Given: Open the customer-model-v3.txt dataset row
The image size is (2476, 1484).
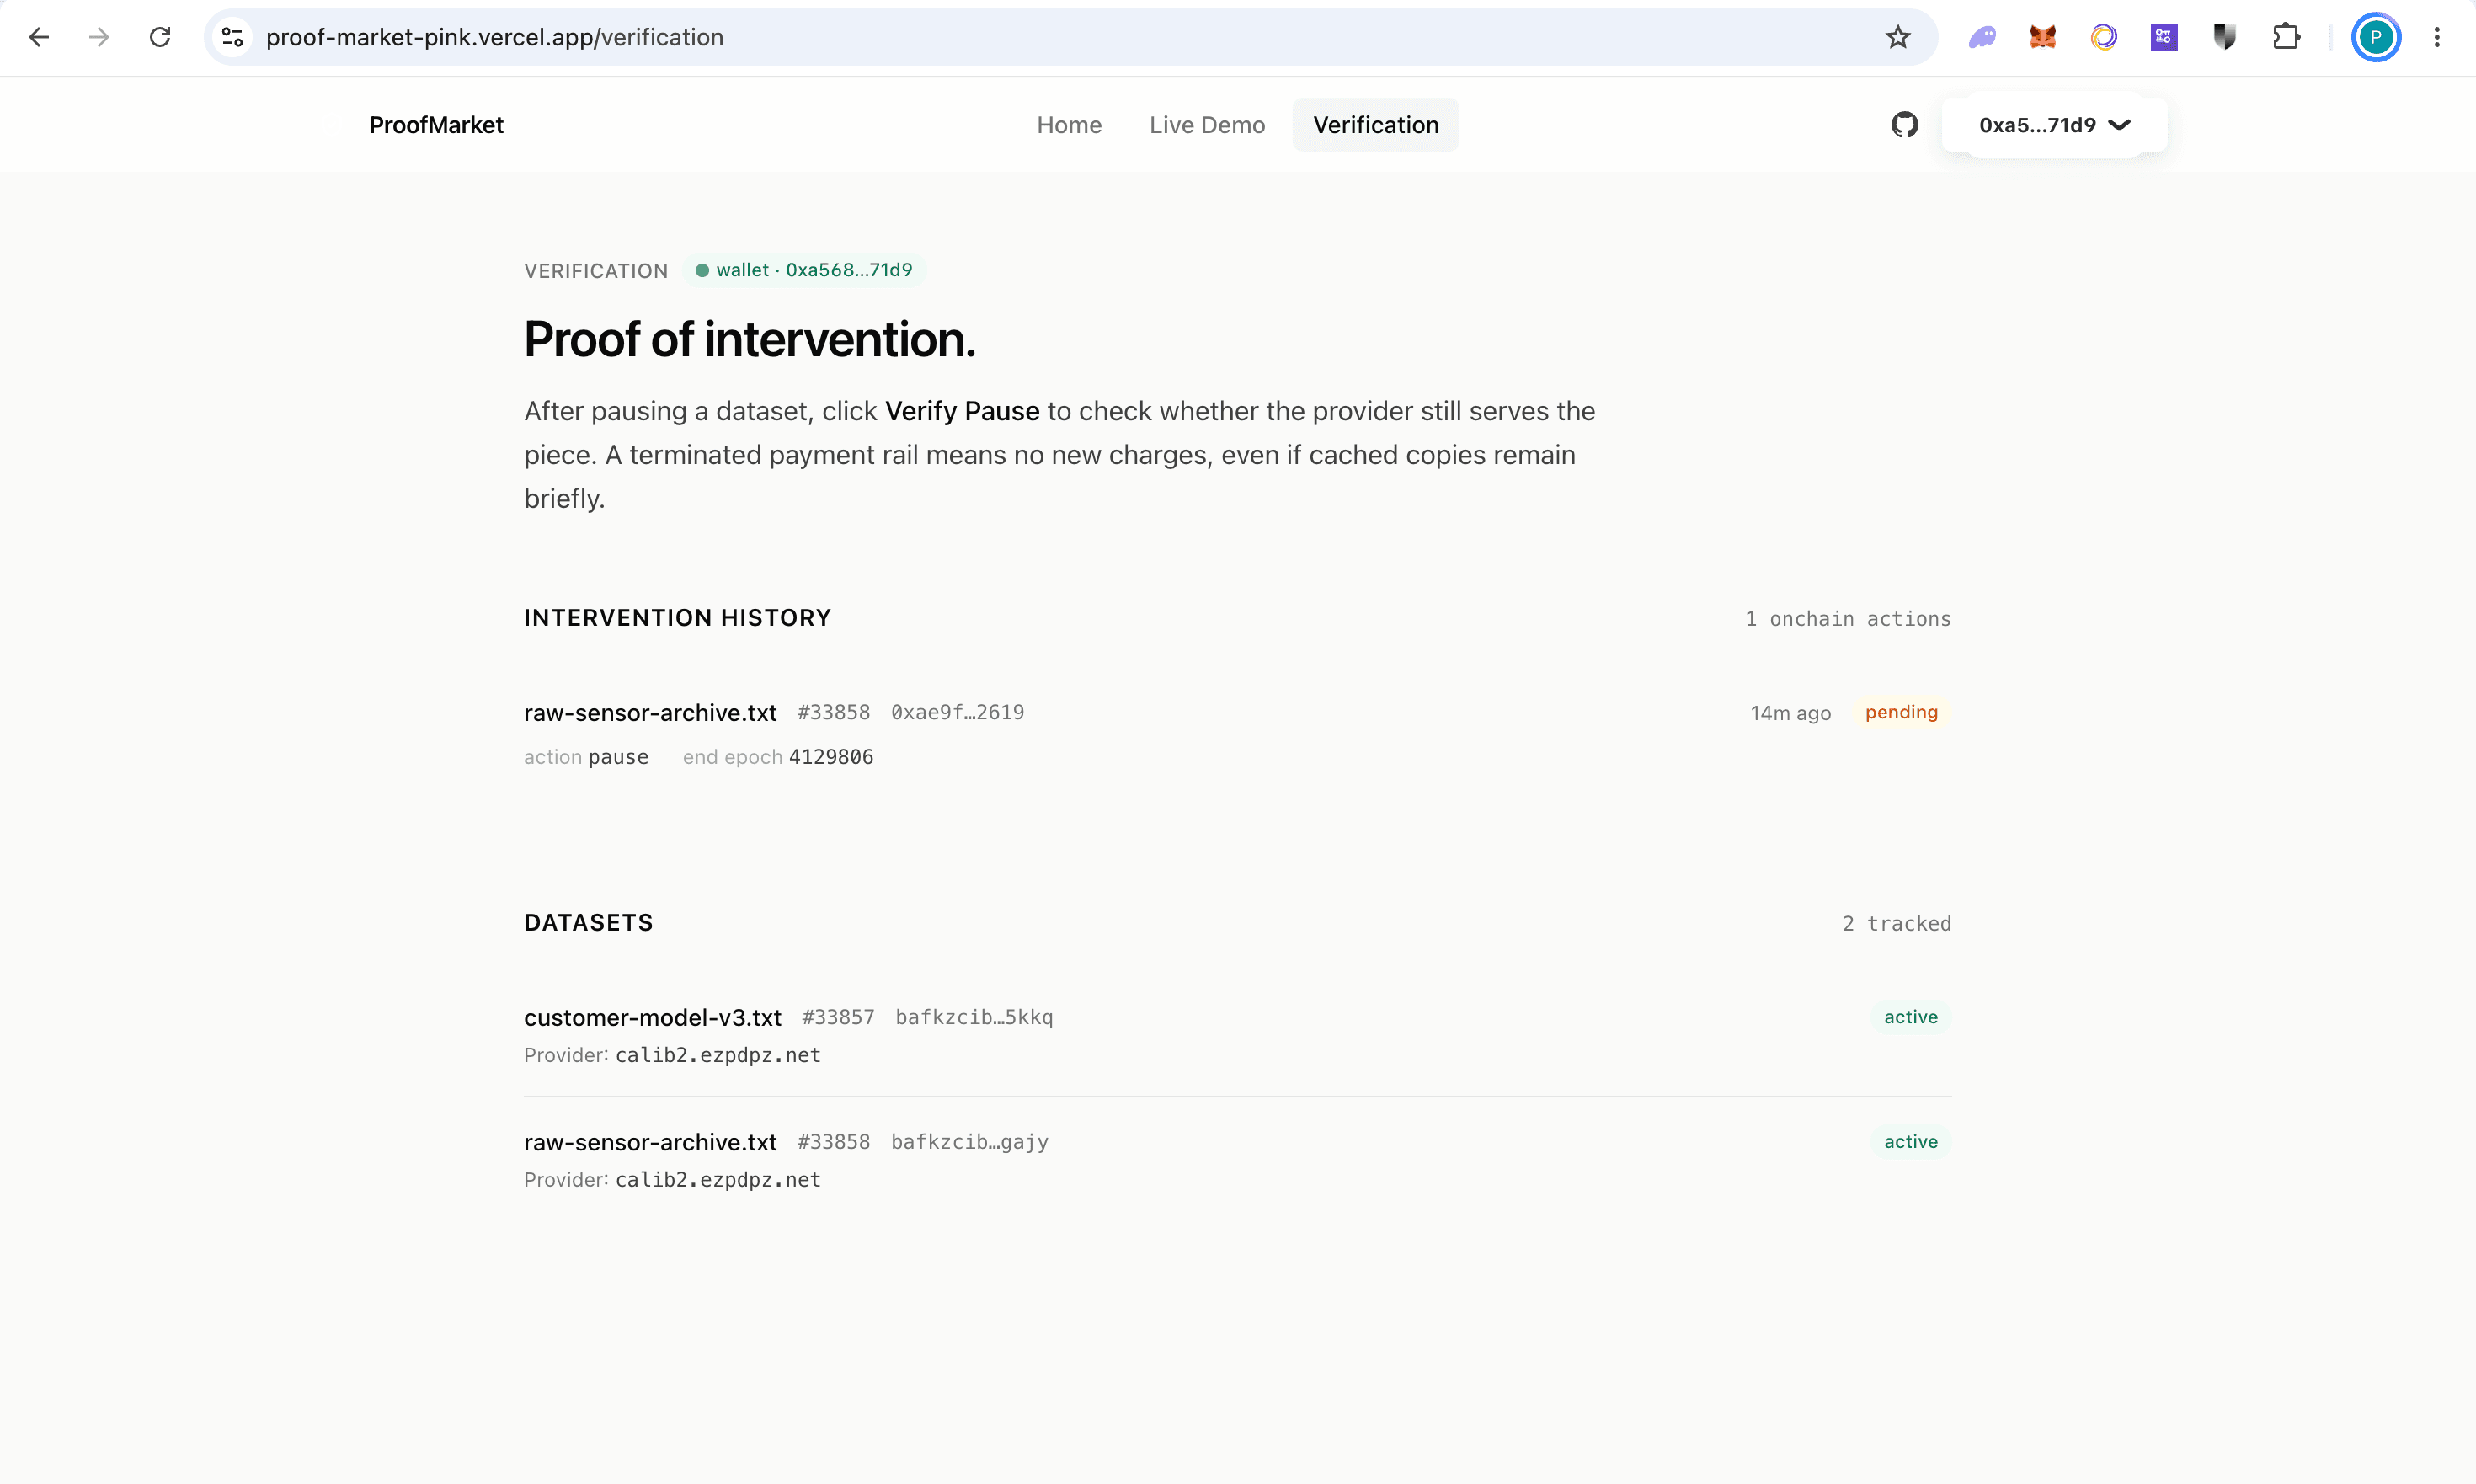Looking at the screenshot, I should pyautogui.click(x=1237, y=1034).
